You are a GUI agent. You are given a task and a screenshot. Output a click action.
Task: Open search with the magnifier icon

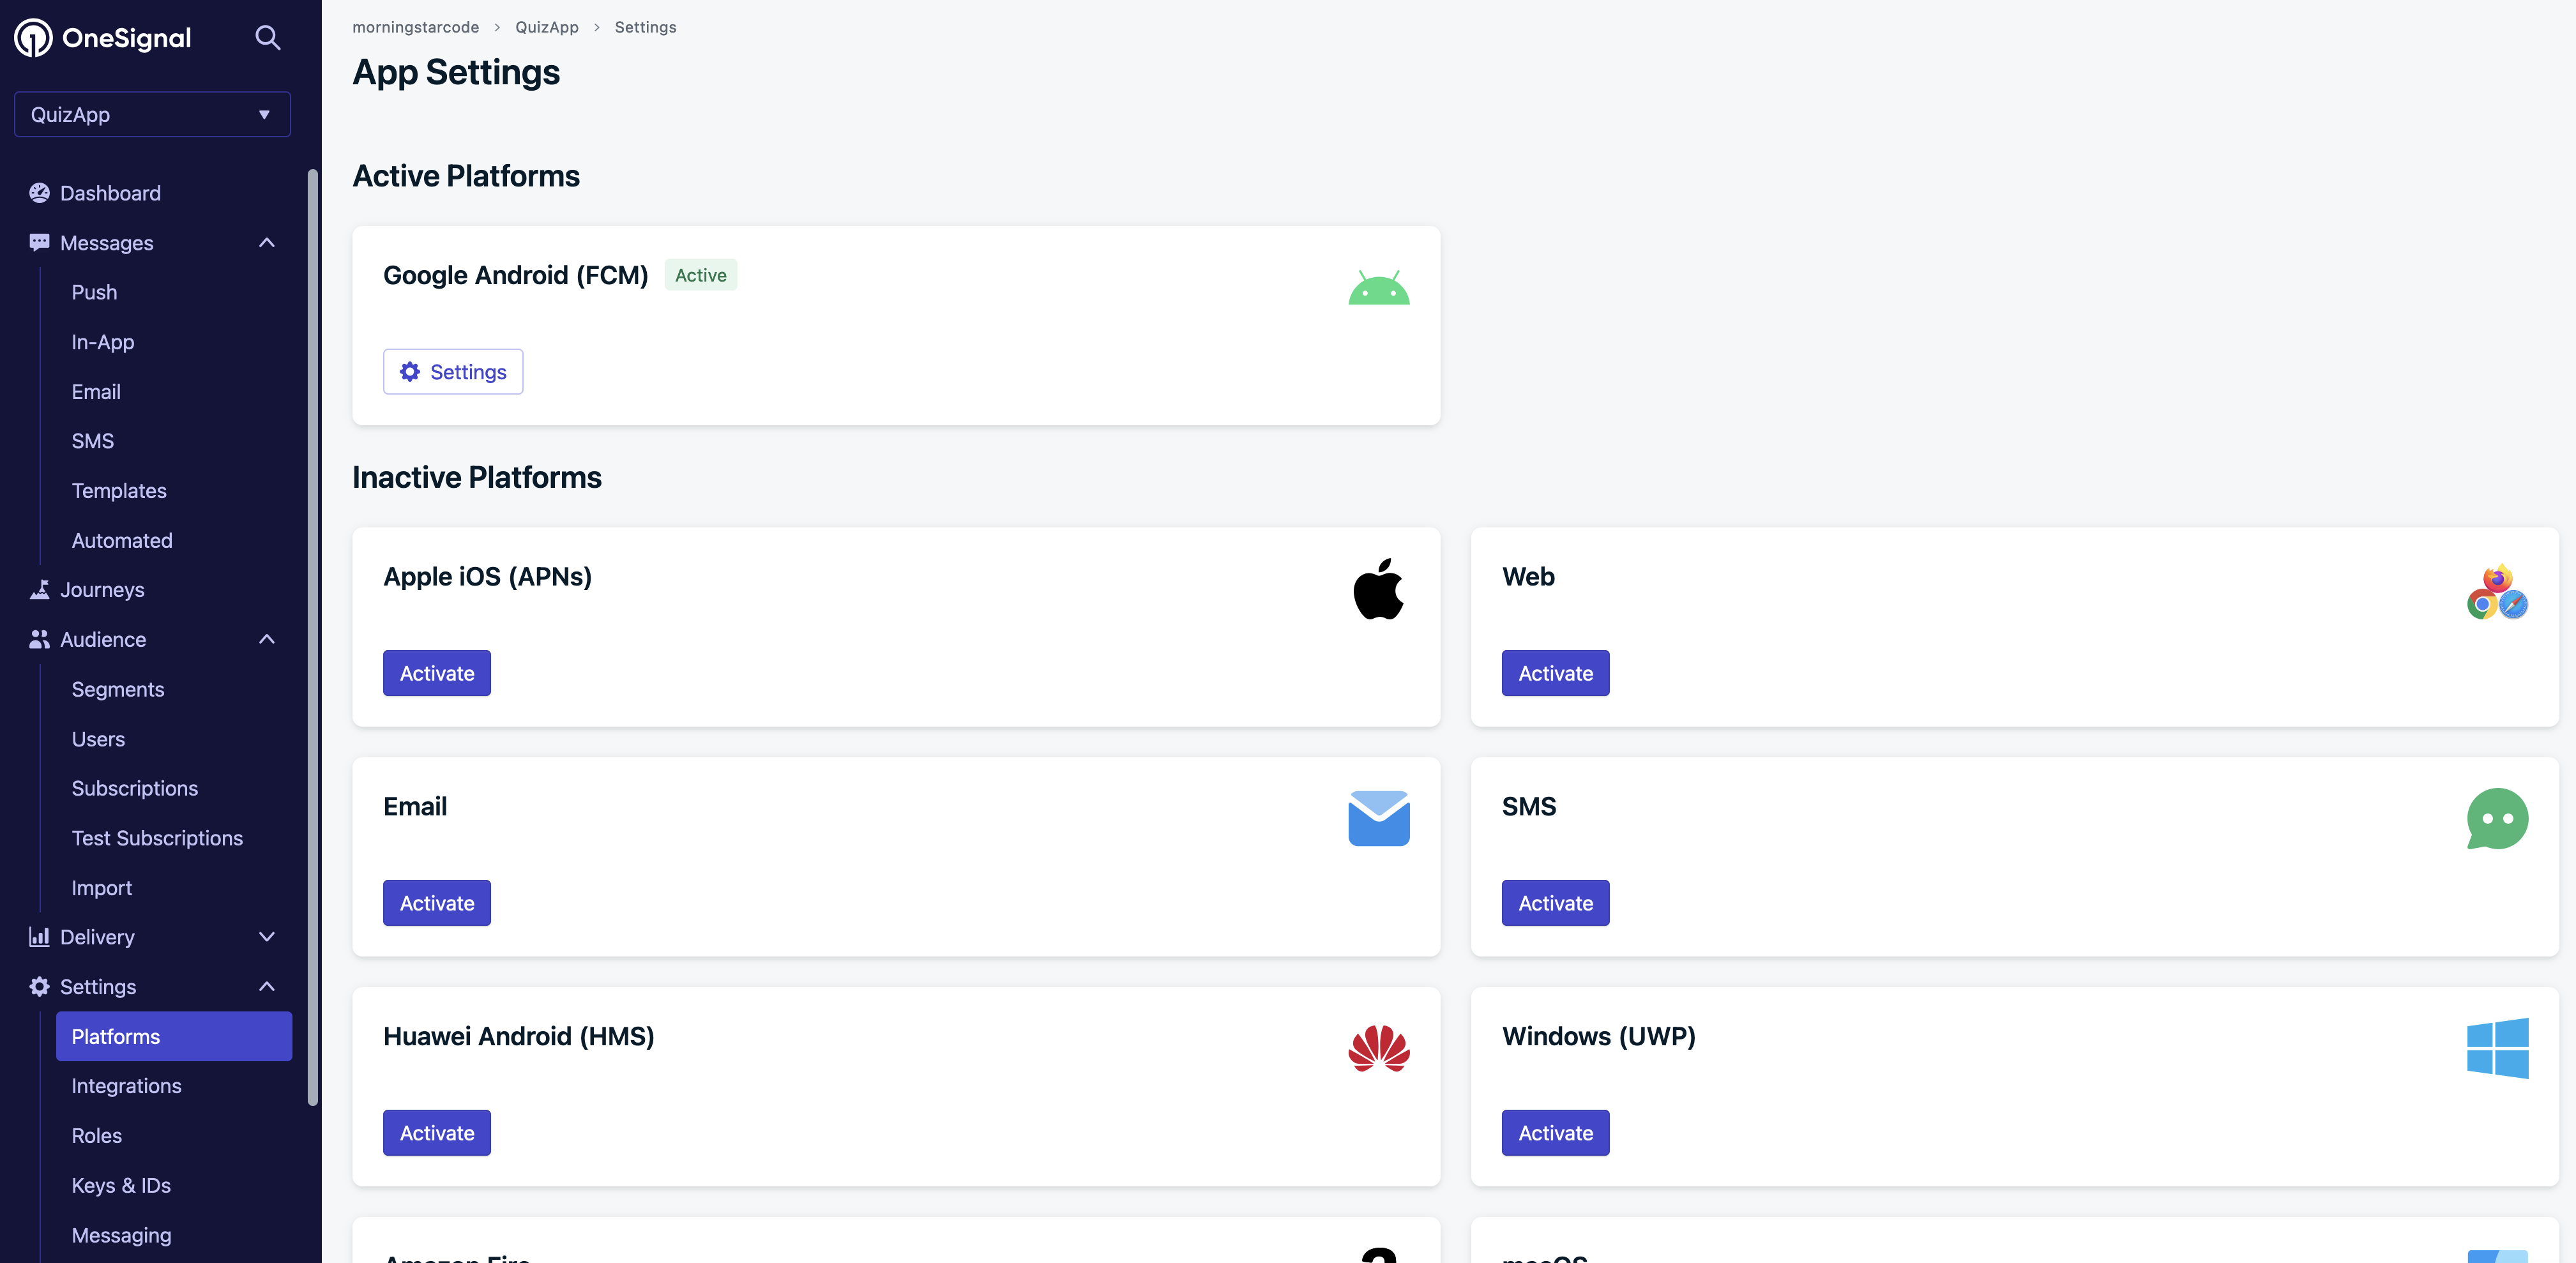(x=267, y=38)
